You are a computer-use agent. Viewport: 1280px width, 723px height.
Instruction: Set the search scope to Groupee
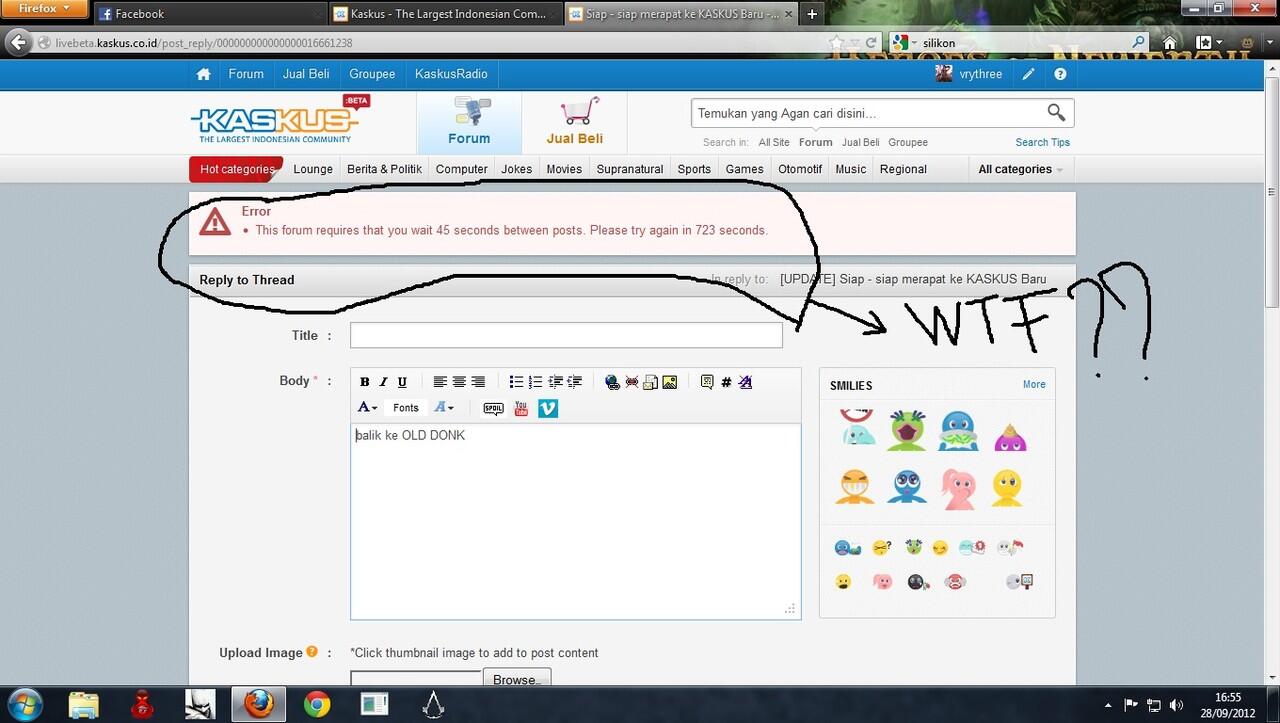pyautogui.click(x=908, y=142)
